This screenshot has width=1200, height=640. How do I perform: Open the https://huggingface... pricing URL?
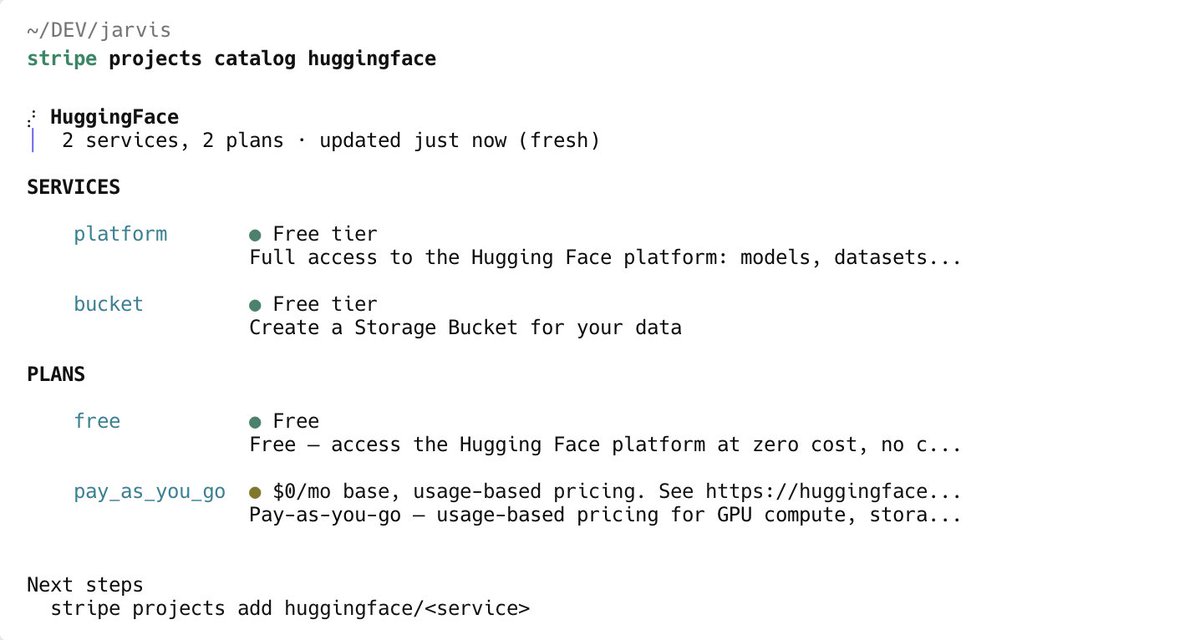point(833,492)
